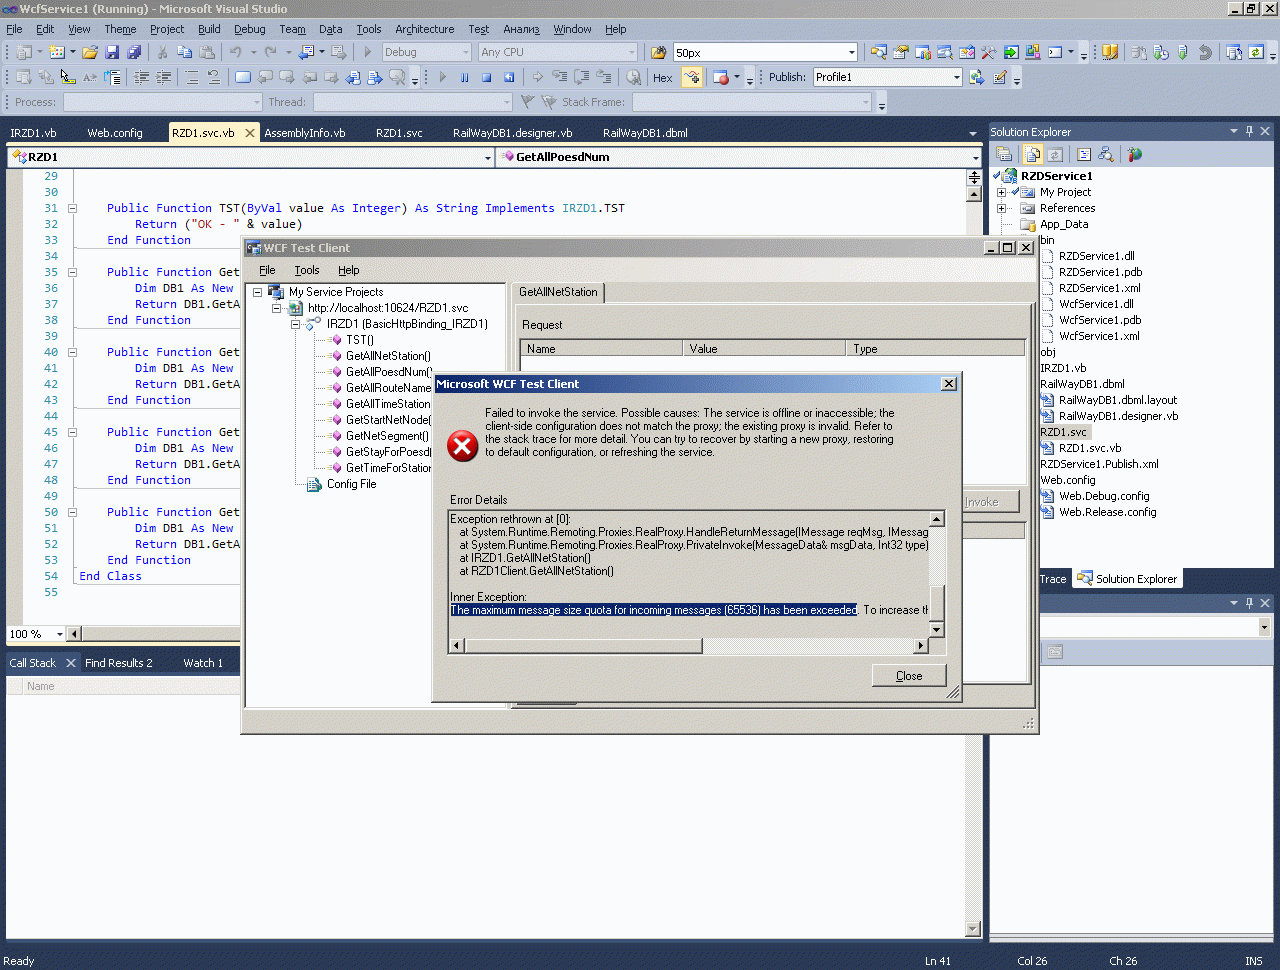Click the Restart debugging icon
The height and width of the screenshot is (970, 1280).
pos(509,77)
